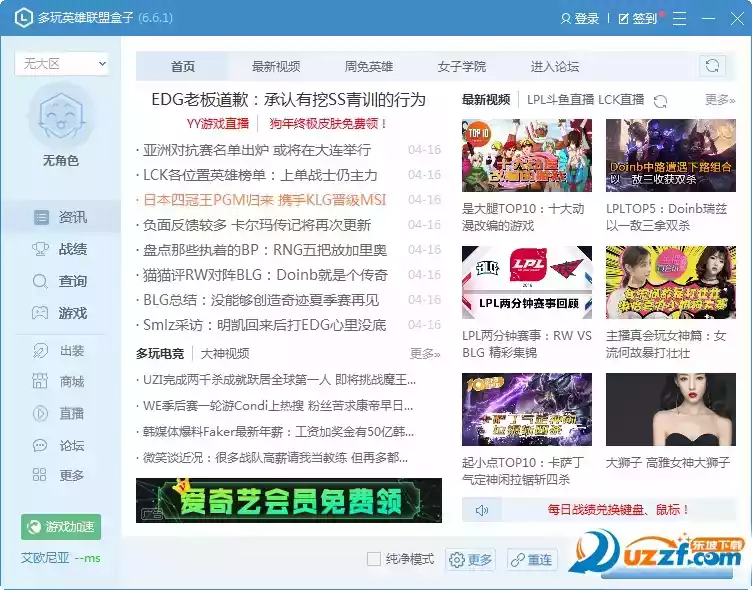Open the 大狮子 高雅女神 thumbnail
The width and height of the screenshot is (752, 590).
click(670, 410)
